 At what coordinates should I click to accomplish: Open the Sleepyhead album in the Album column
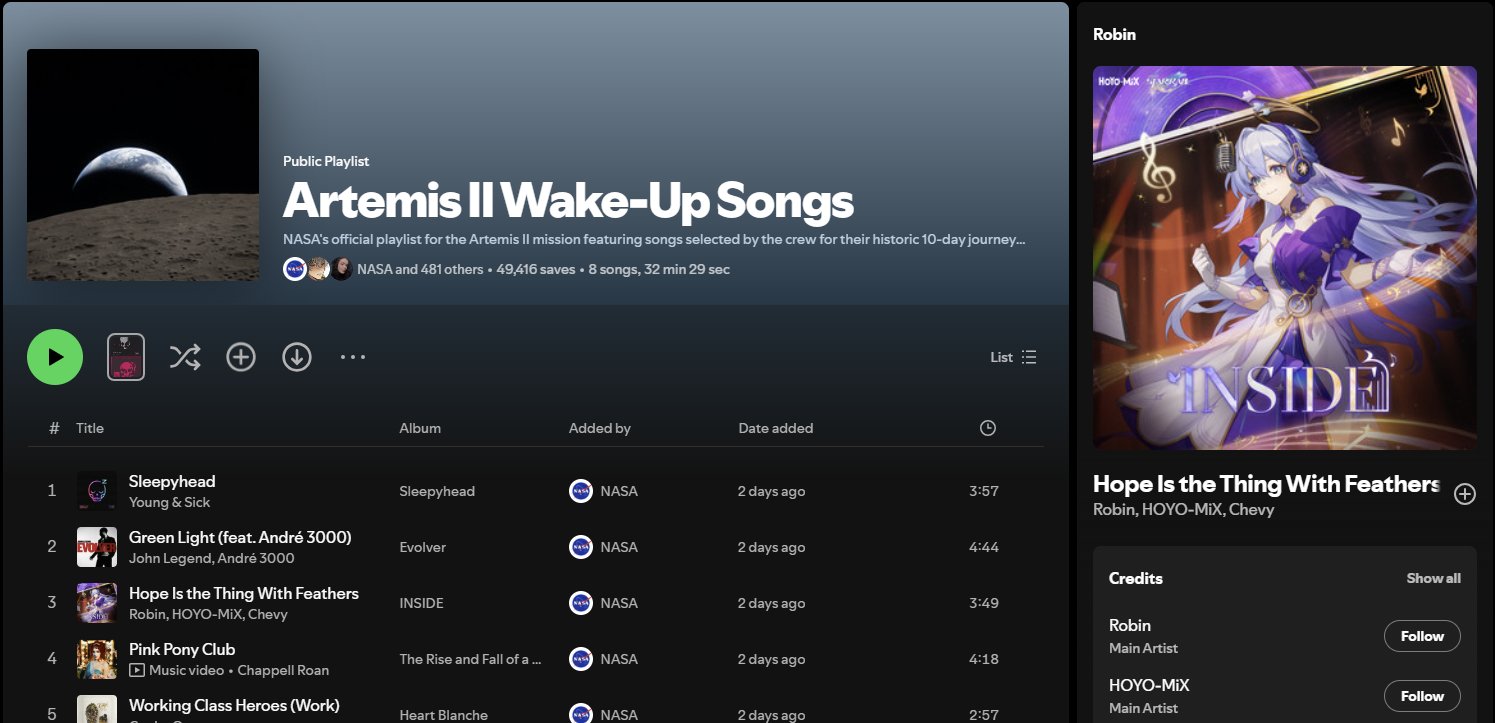[x=437, y=491]
